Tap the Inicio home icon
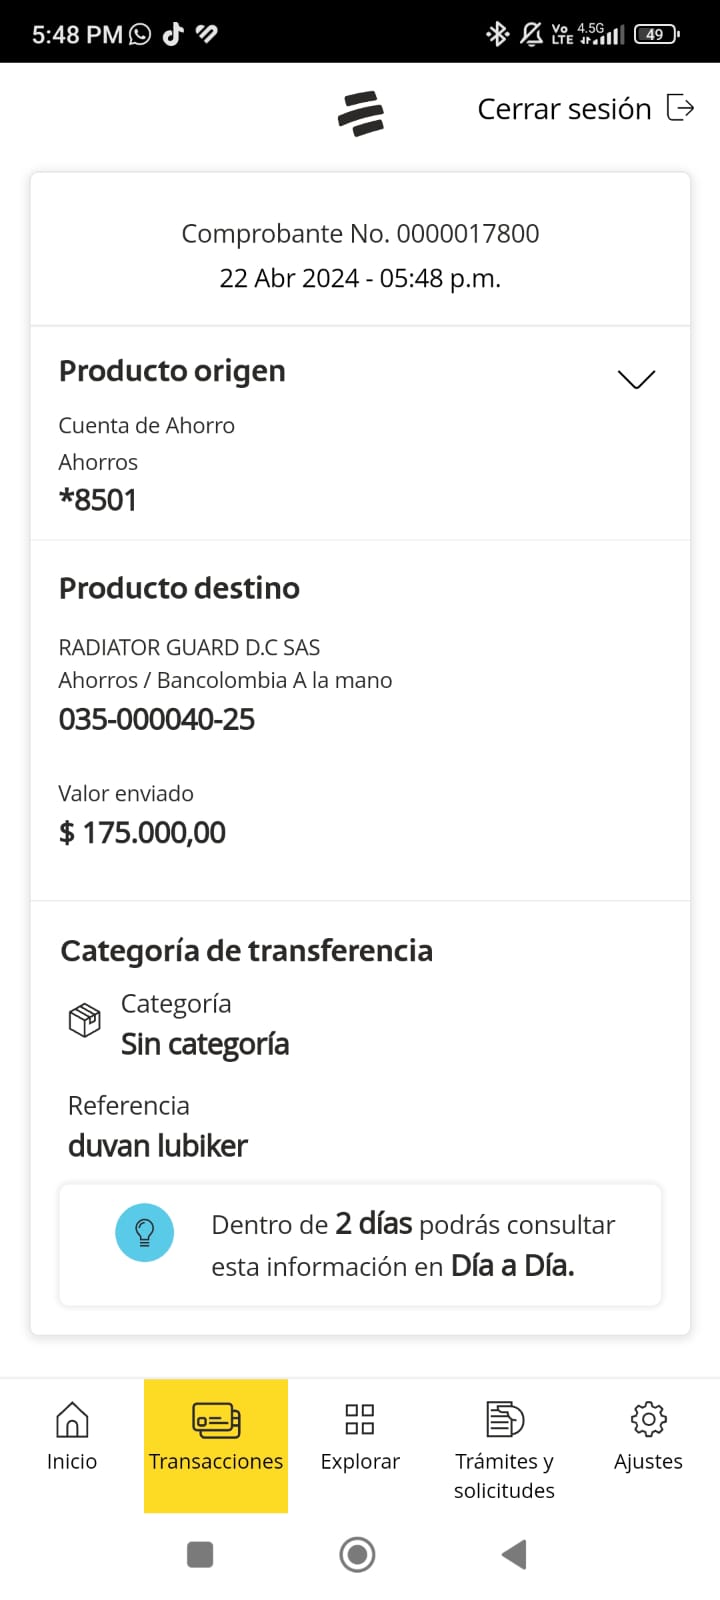The height and width of the screenshot is (1600, 720). click(x=72, y=1419)
